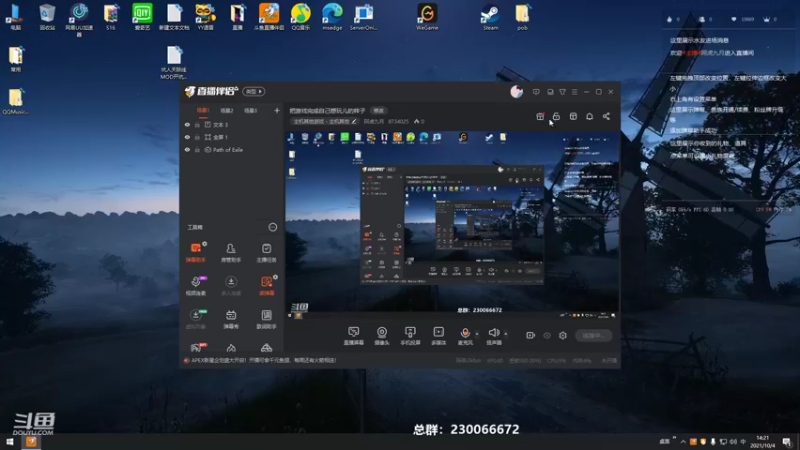The height and width of the screenshot is (450, 800).
Task: Click the user avatar in title bar
Action: coord(516,92)
